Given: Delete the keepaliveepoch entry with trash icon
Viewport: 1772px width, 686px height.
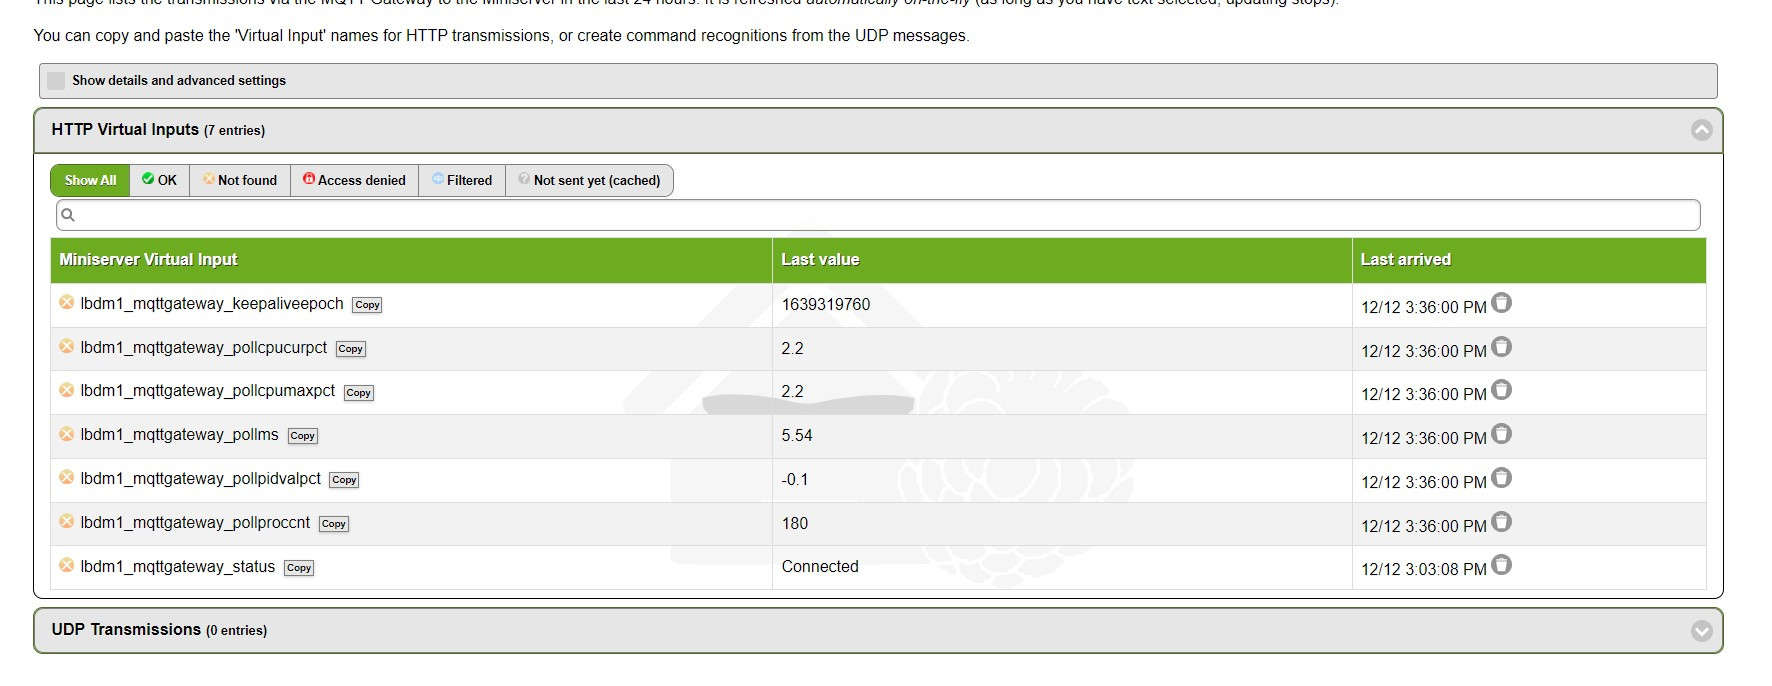Looking at the screenshot, I should (x=1501, y=303).
